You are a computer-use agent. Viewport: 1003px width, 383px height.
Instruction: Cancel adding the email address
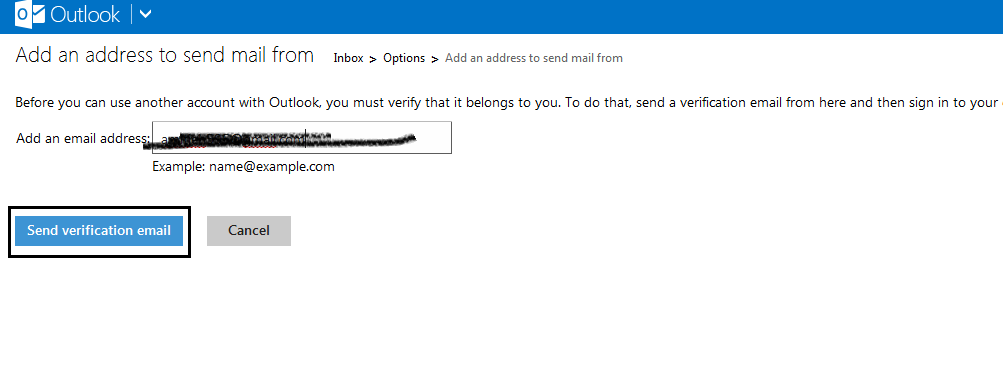(249, 231)
